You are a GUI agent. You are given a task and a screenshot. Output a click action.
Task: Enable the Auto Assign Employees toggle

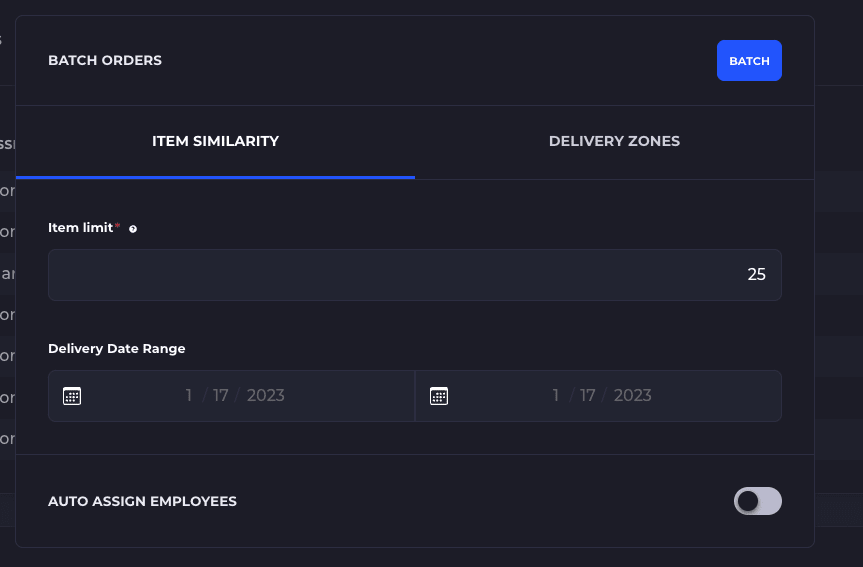click(x=757, y=501)
